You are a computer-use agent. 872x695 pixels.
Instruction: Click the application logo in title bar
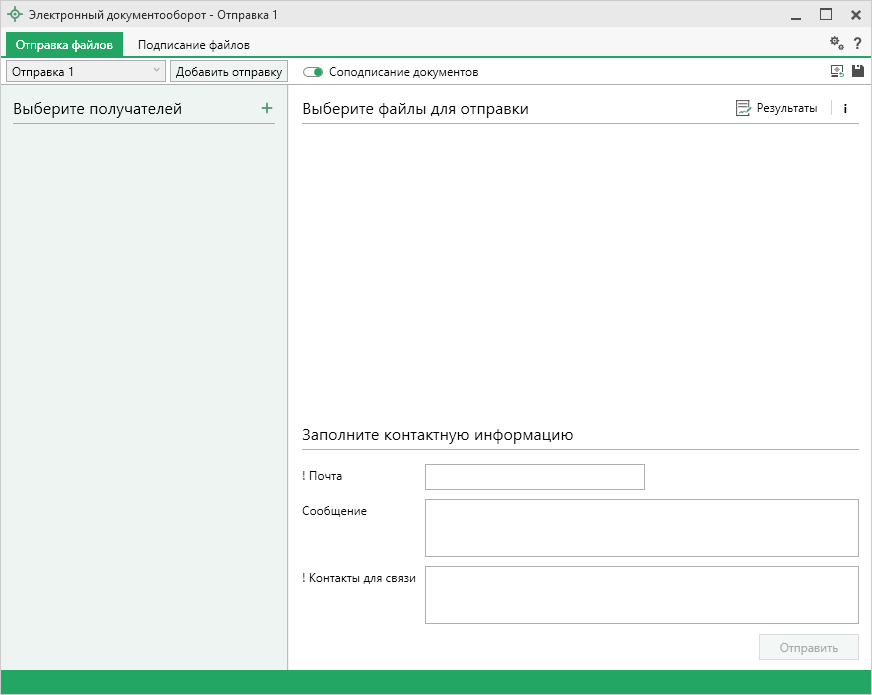tap(14, 15)
